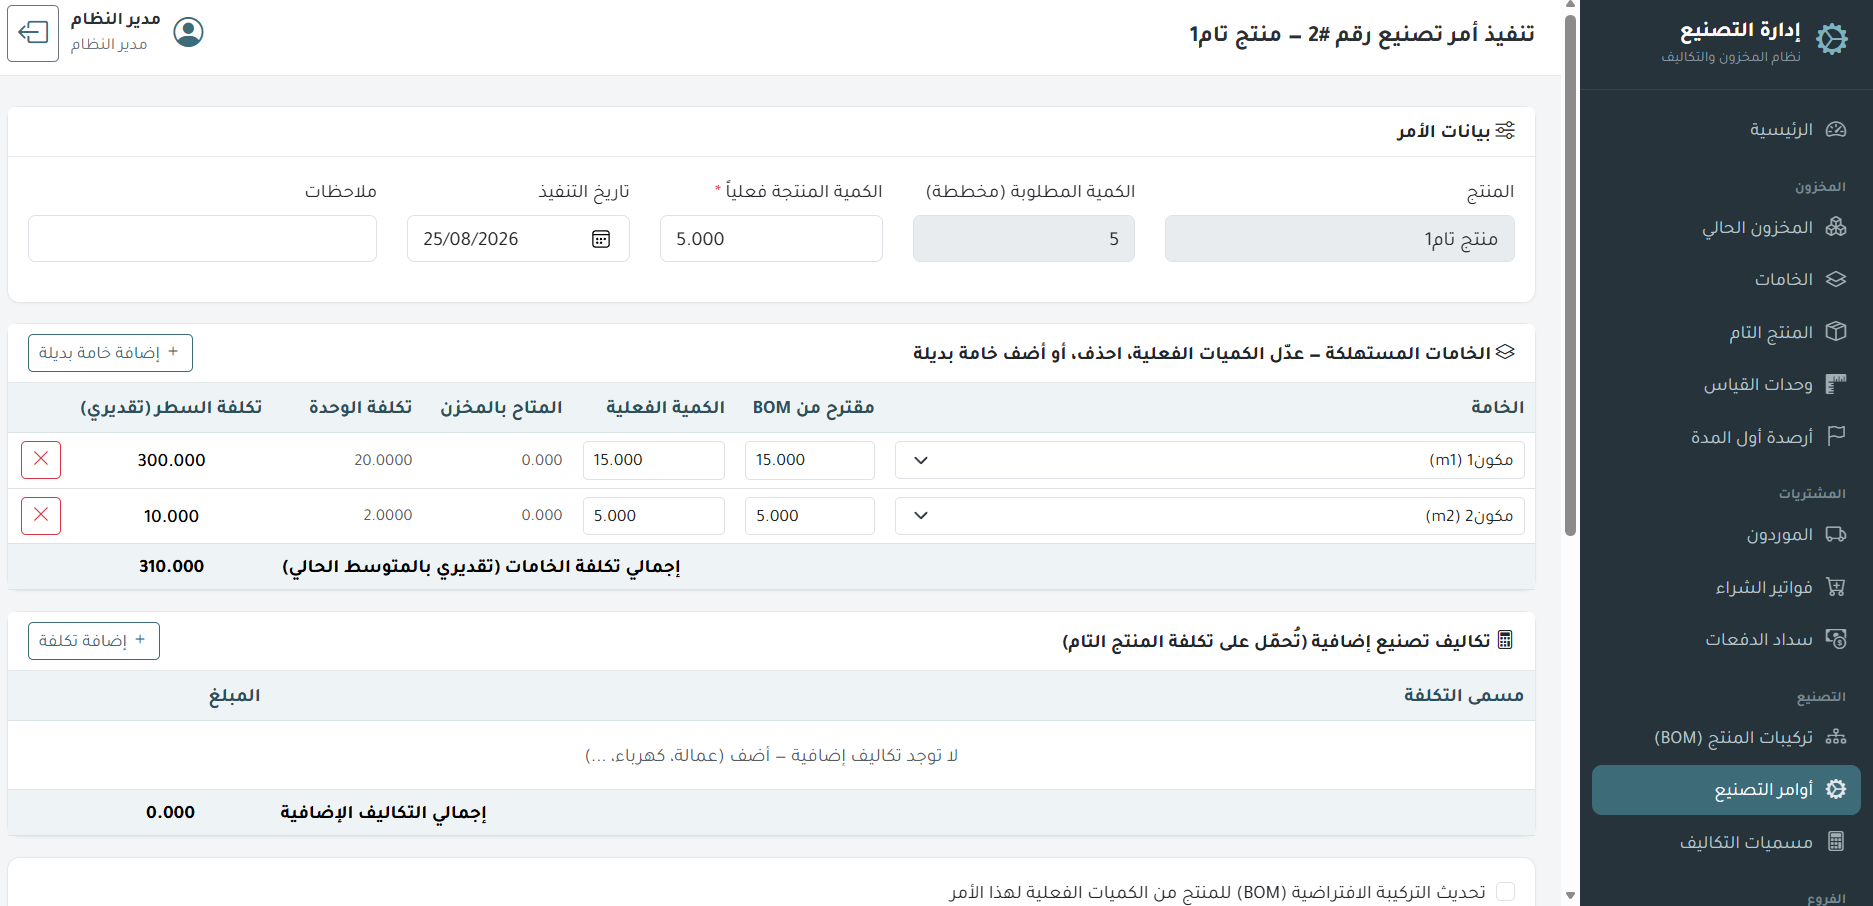The width and height of the screenshot is (1873, 906).
Task: Navigate to المنتج التام page
Action: click(x=1726, y=331)
